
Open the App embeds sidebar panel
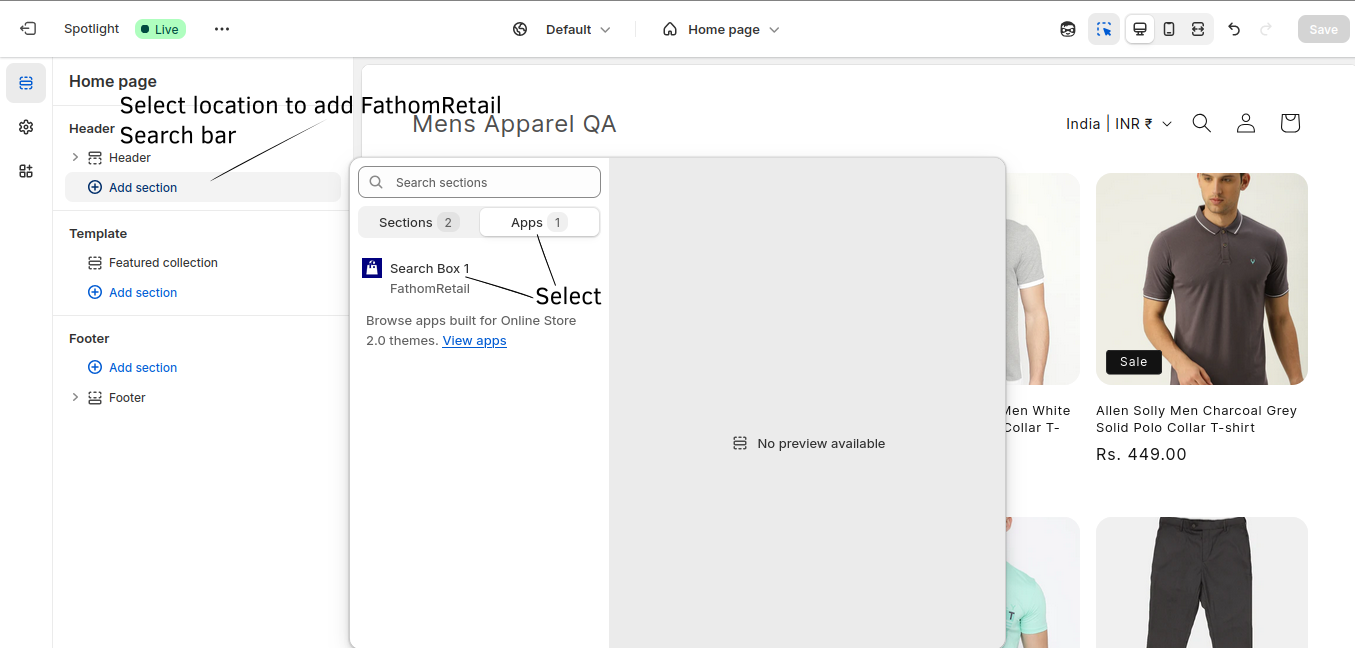coord(26,171)
